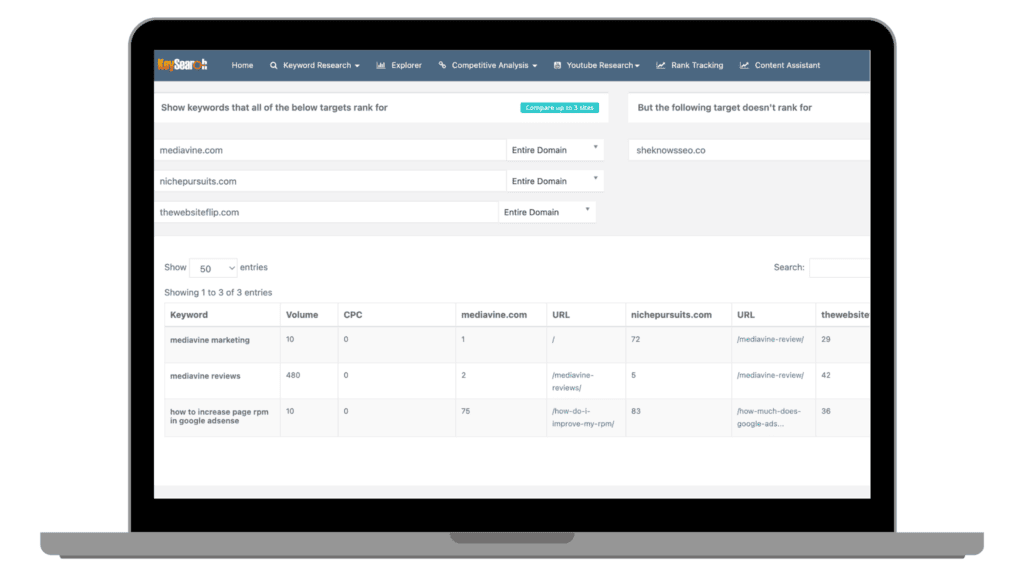Image resolution: width=1024 pixels, height=576 pixels.
Task: Click the Explorer bar chart icon
Action: click(381, 65)
